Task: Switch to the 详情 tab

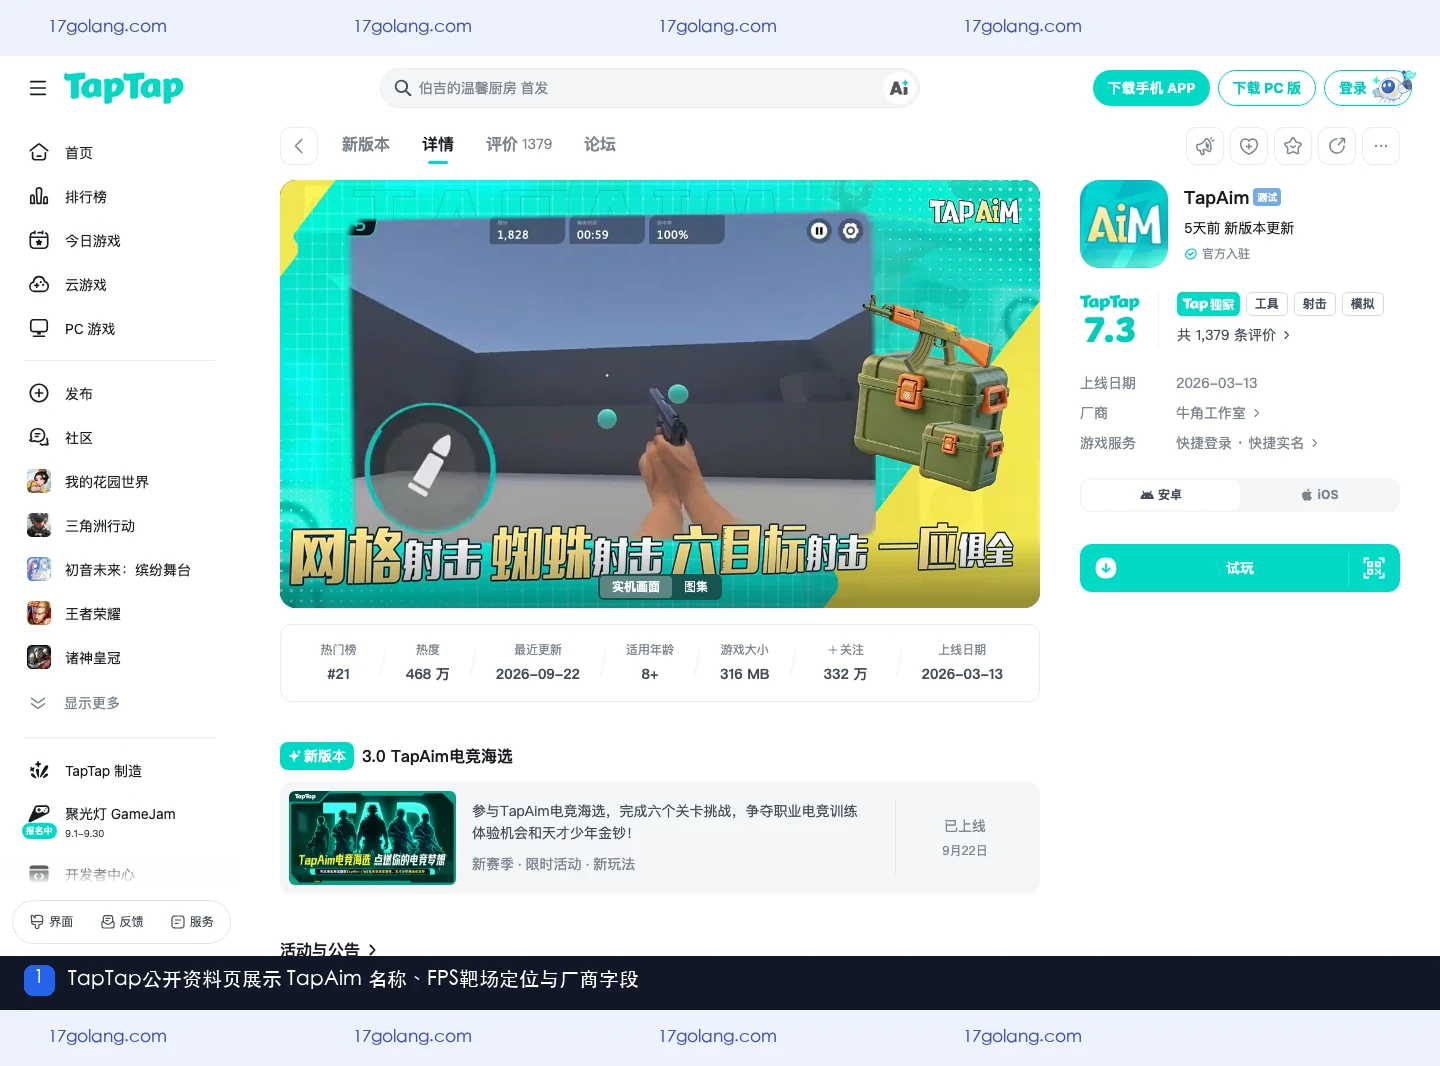Action: tap(438, 145)
